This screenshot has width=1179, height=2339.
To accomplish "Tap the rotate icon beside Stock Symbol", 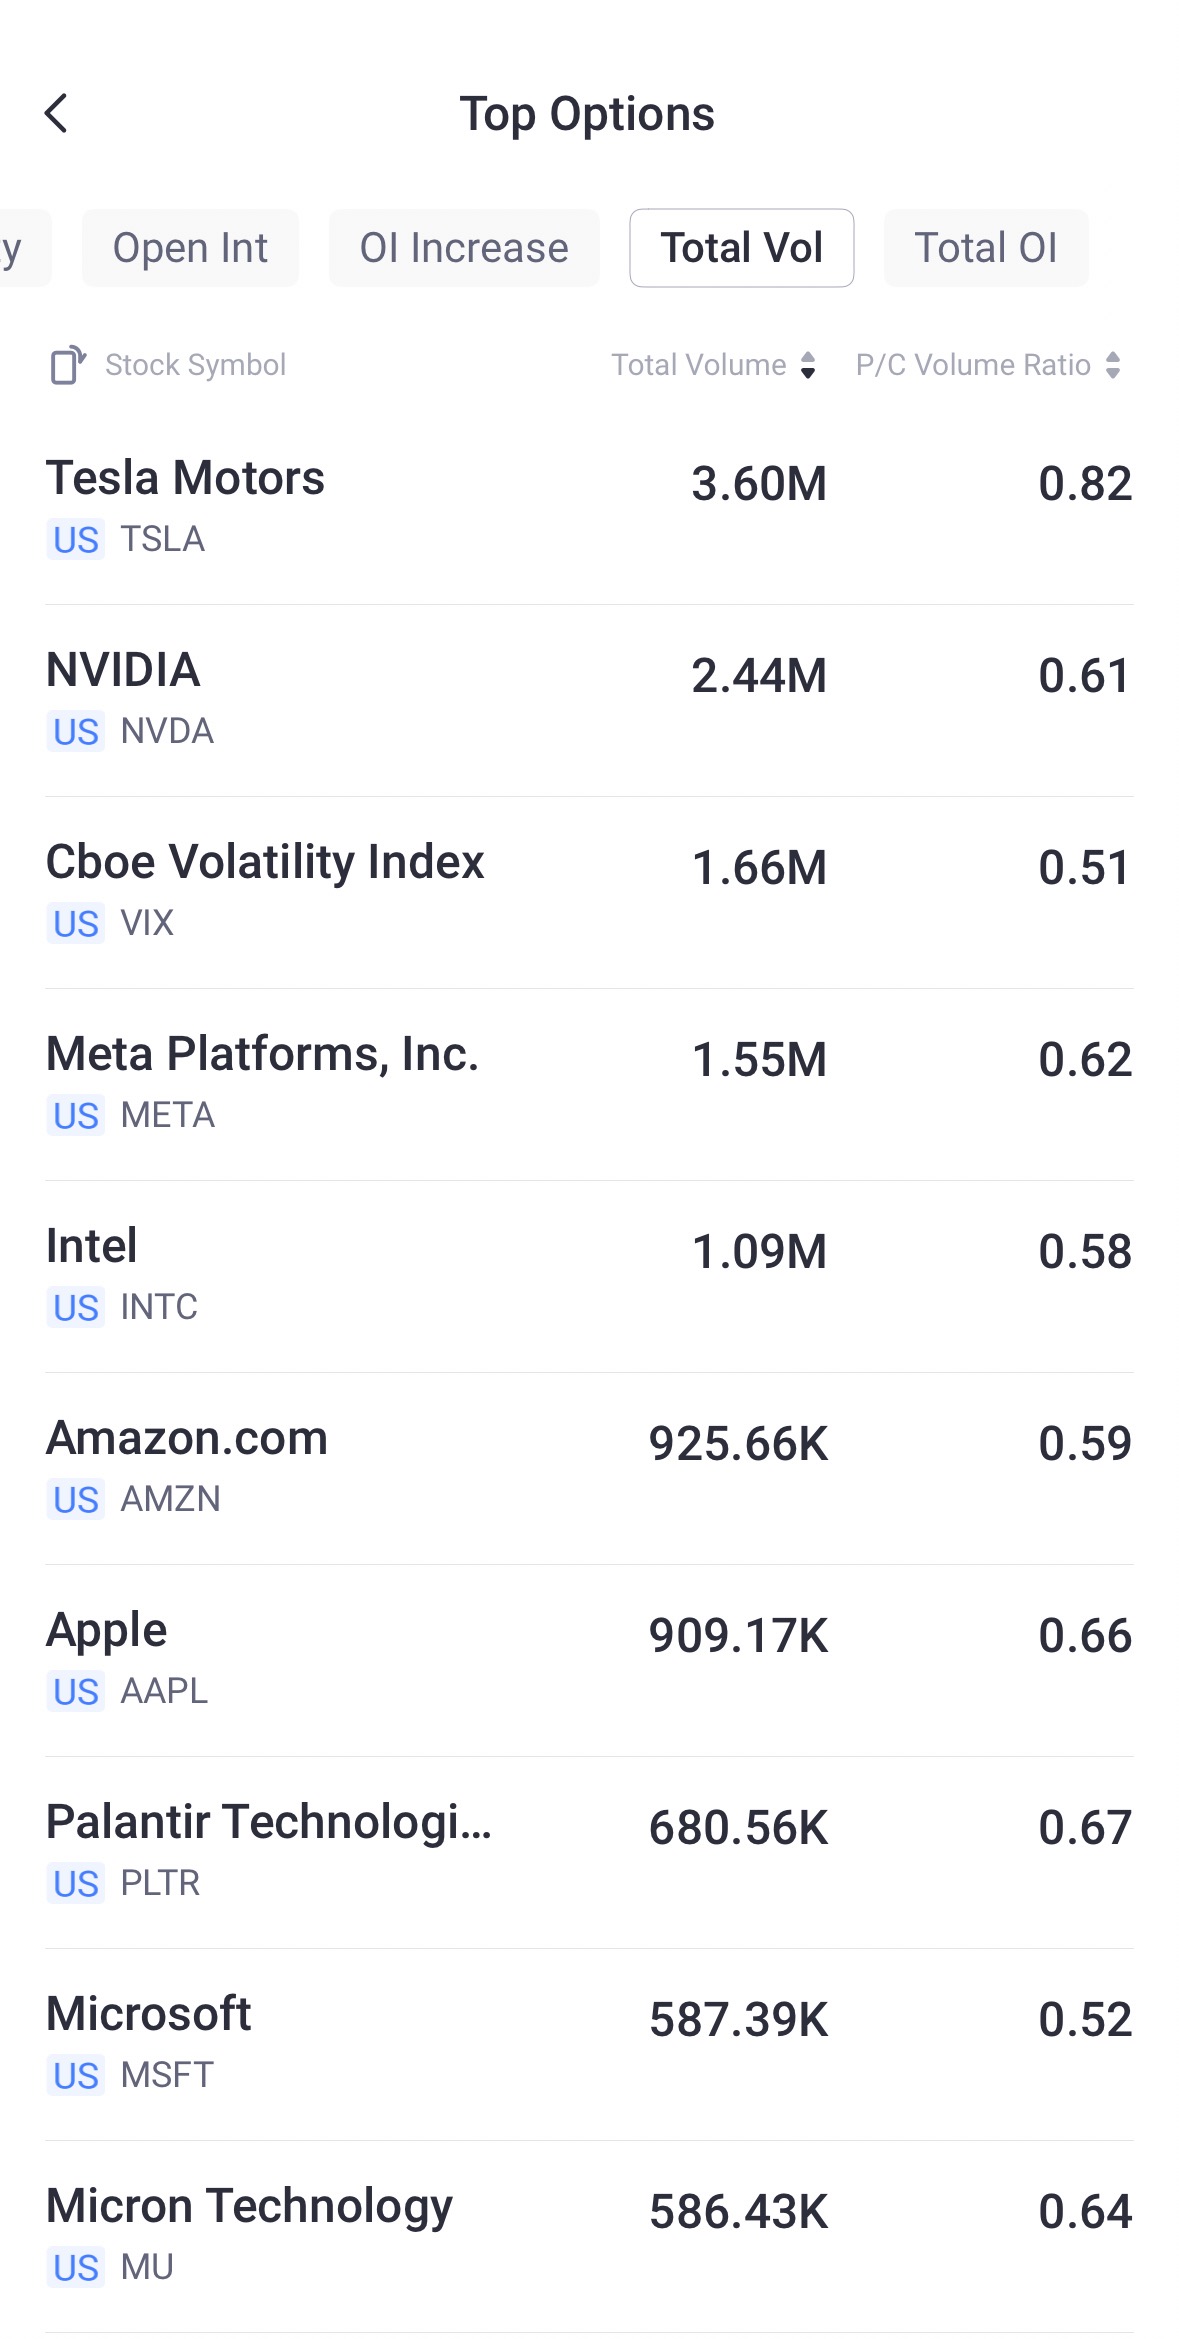I will pos(67,365).
